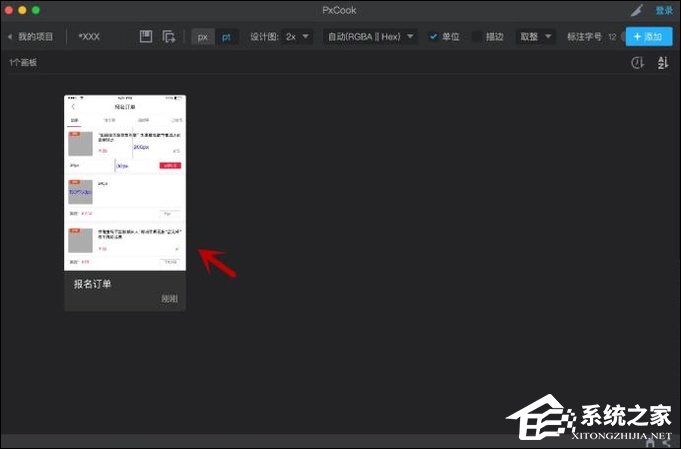Click the save project icon
Image resolution: width=681 pixels, height=449 pixels.
146,36
